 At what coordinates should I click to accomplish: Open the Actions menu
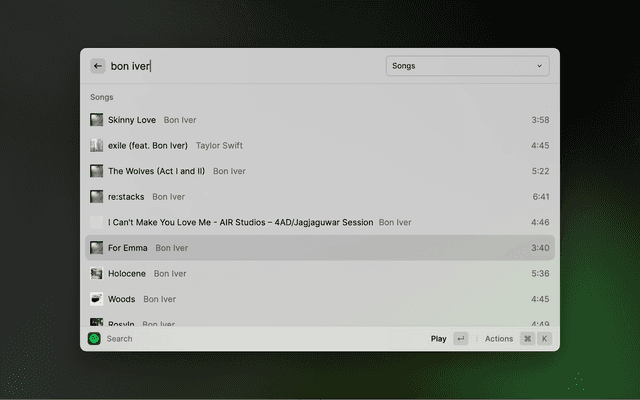click(x=498, y=339)
